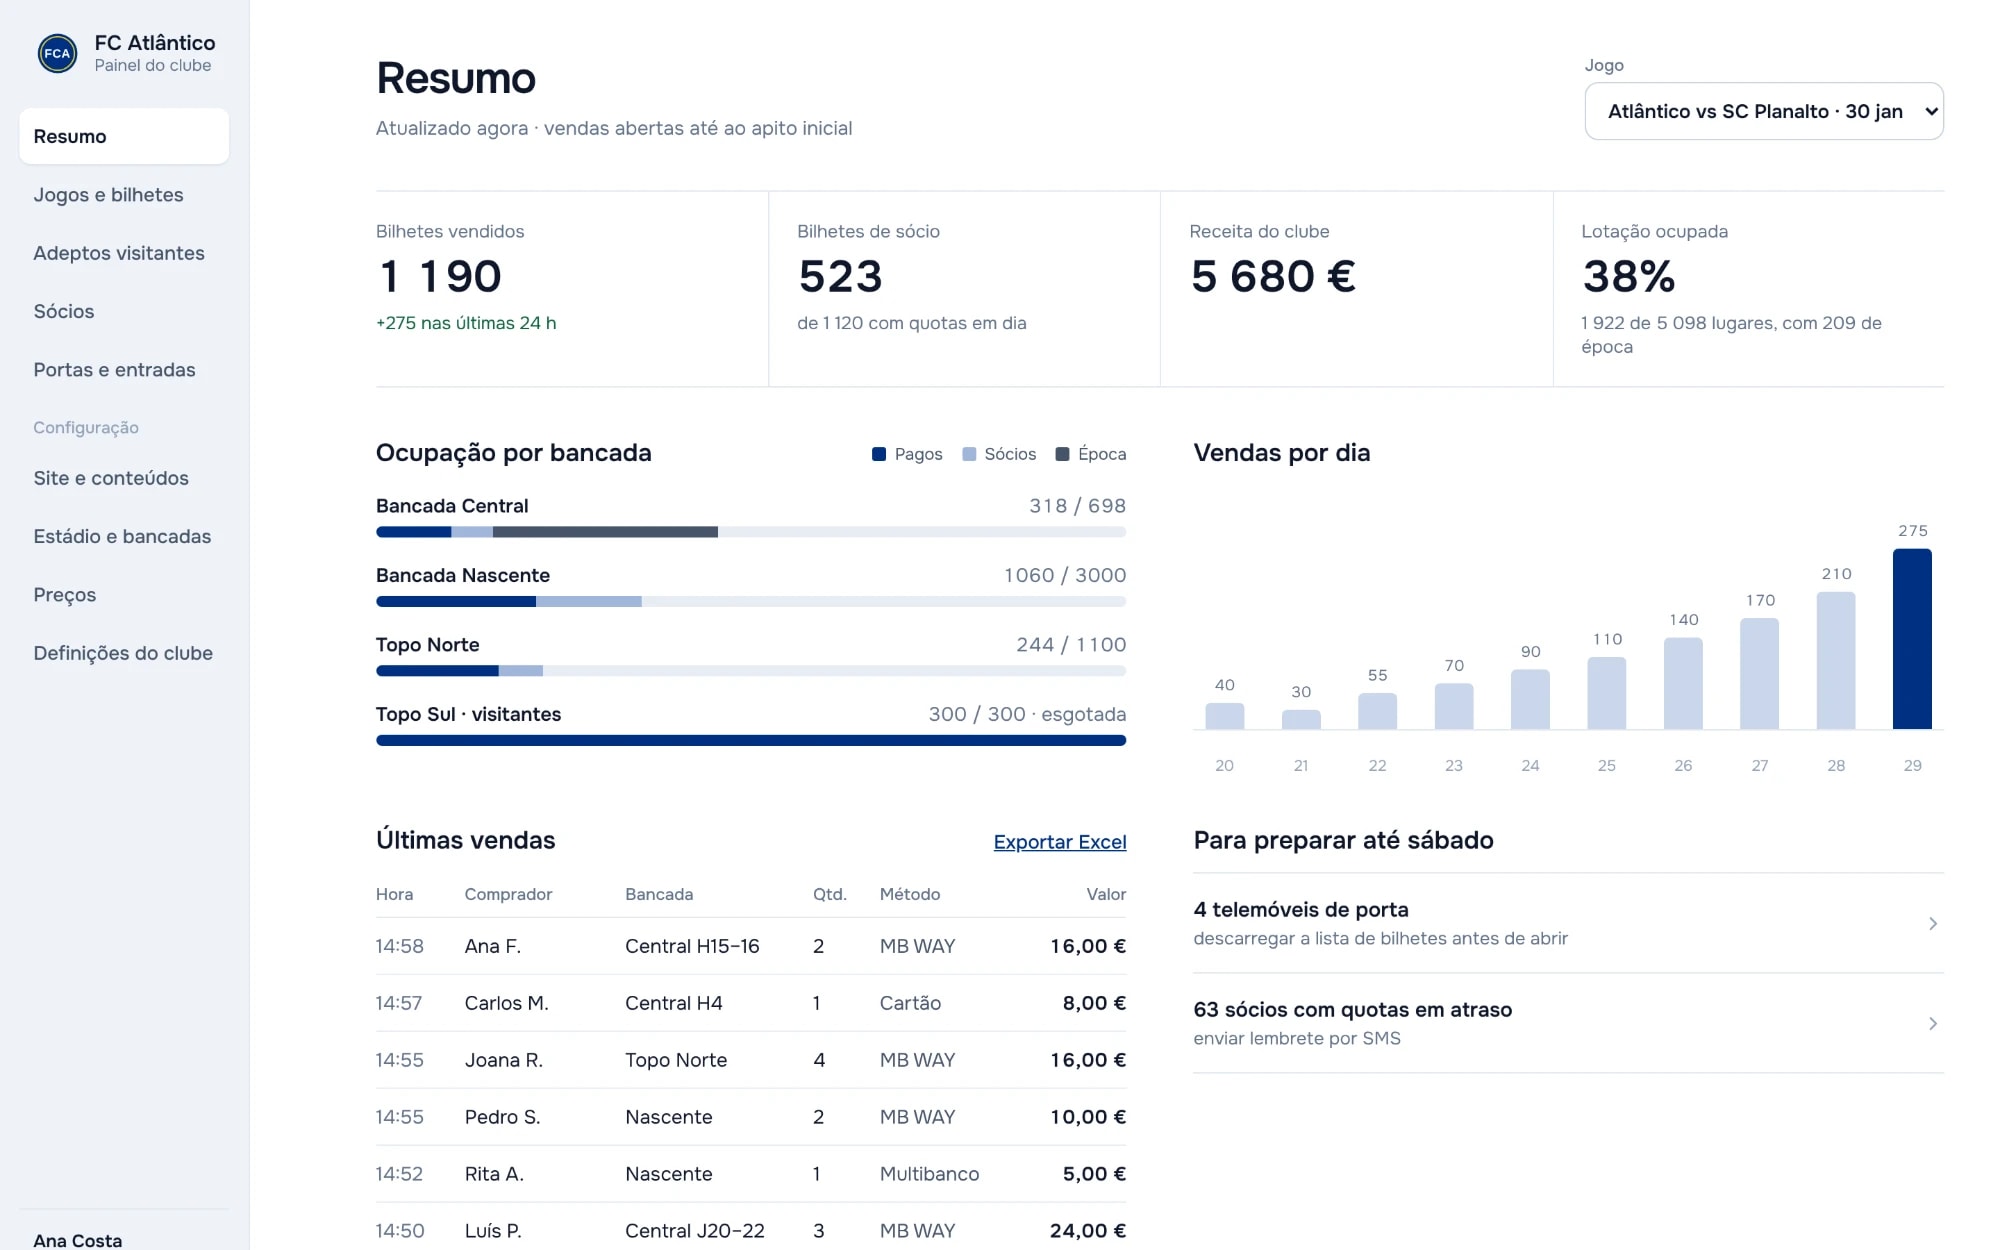2000x1250 pixels.
Task: Open the 63 sócios com quotas task
Action: click(1568, 1023)
